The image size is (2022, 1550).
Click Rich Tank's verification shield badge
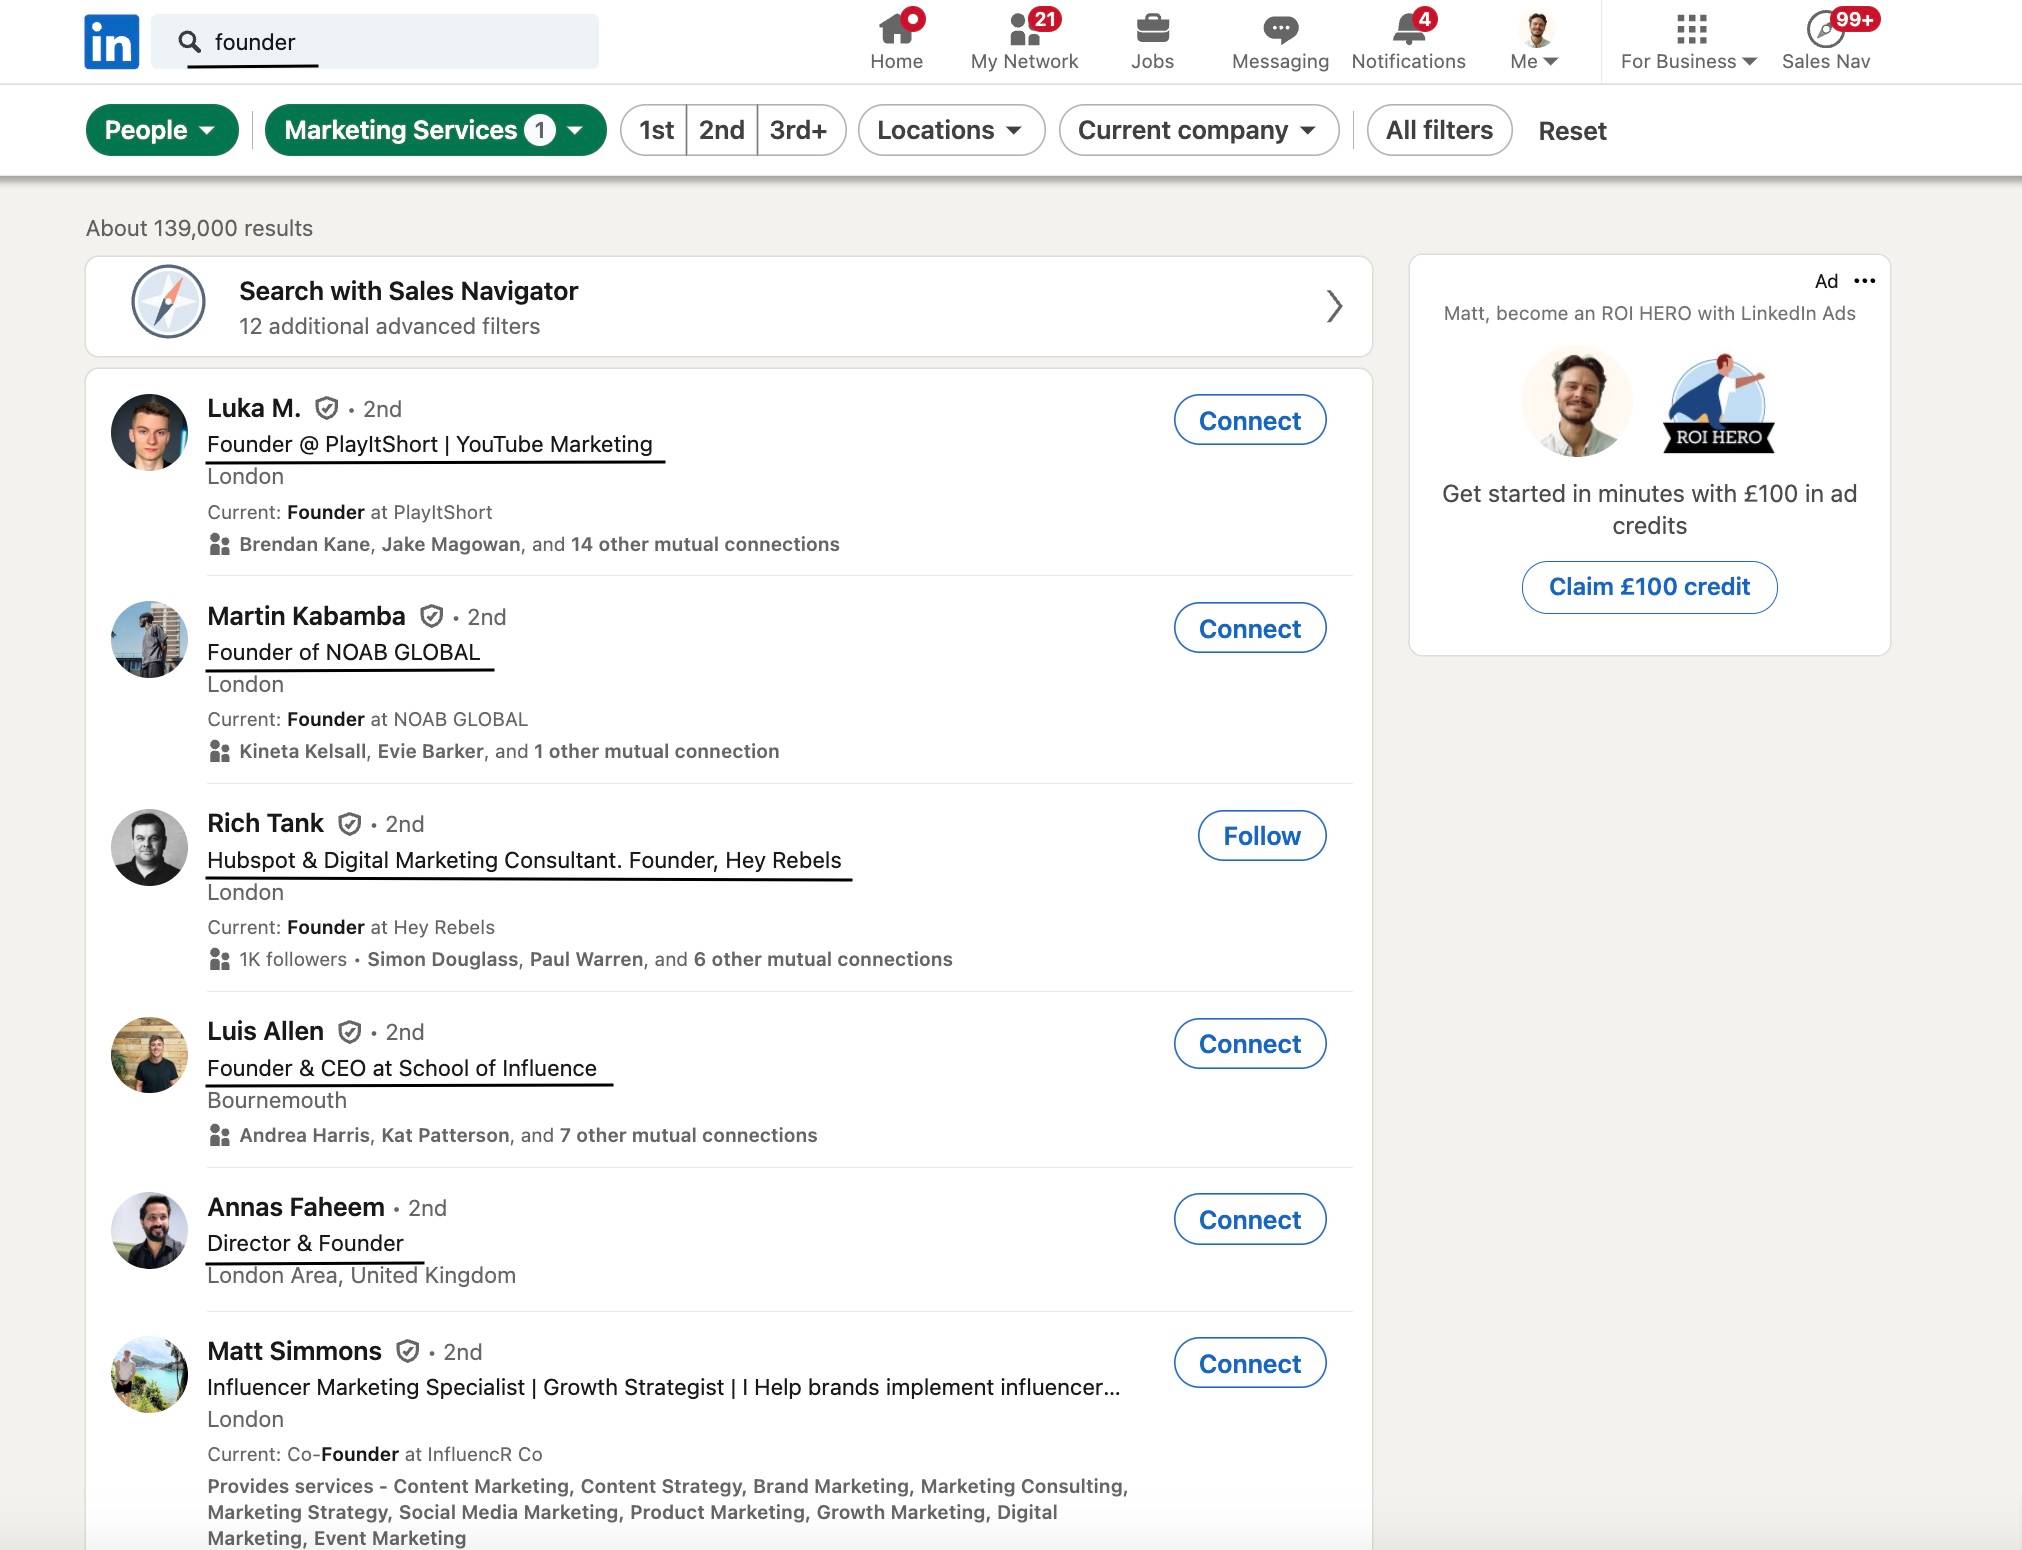pos(349,824)
